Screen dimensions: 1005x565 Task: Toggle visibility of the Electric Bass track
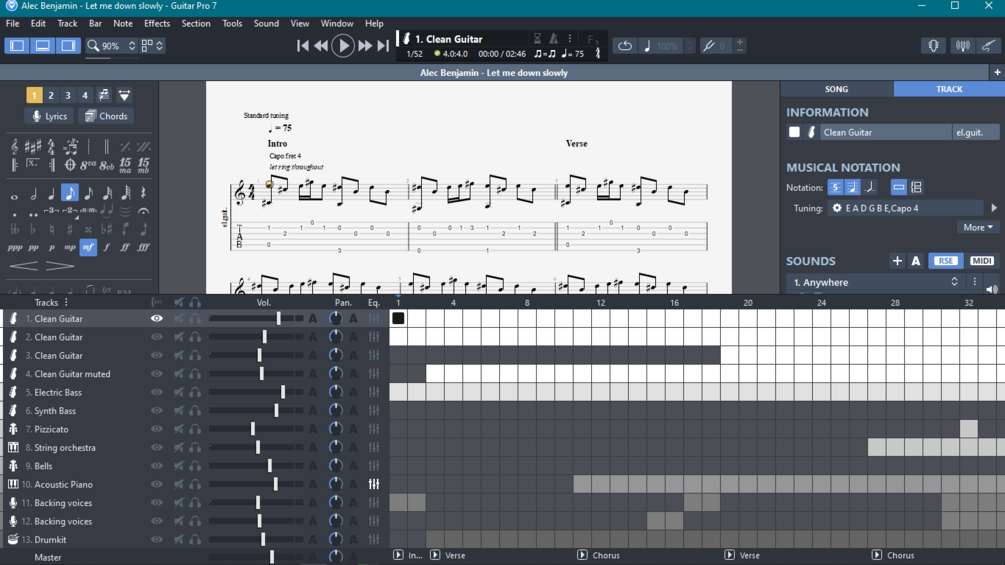(x=156, y=392)
